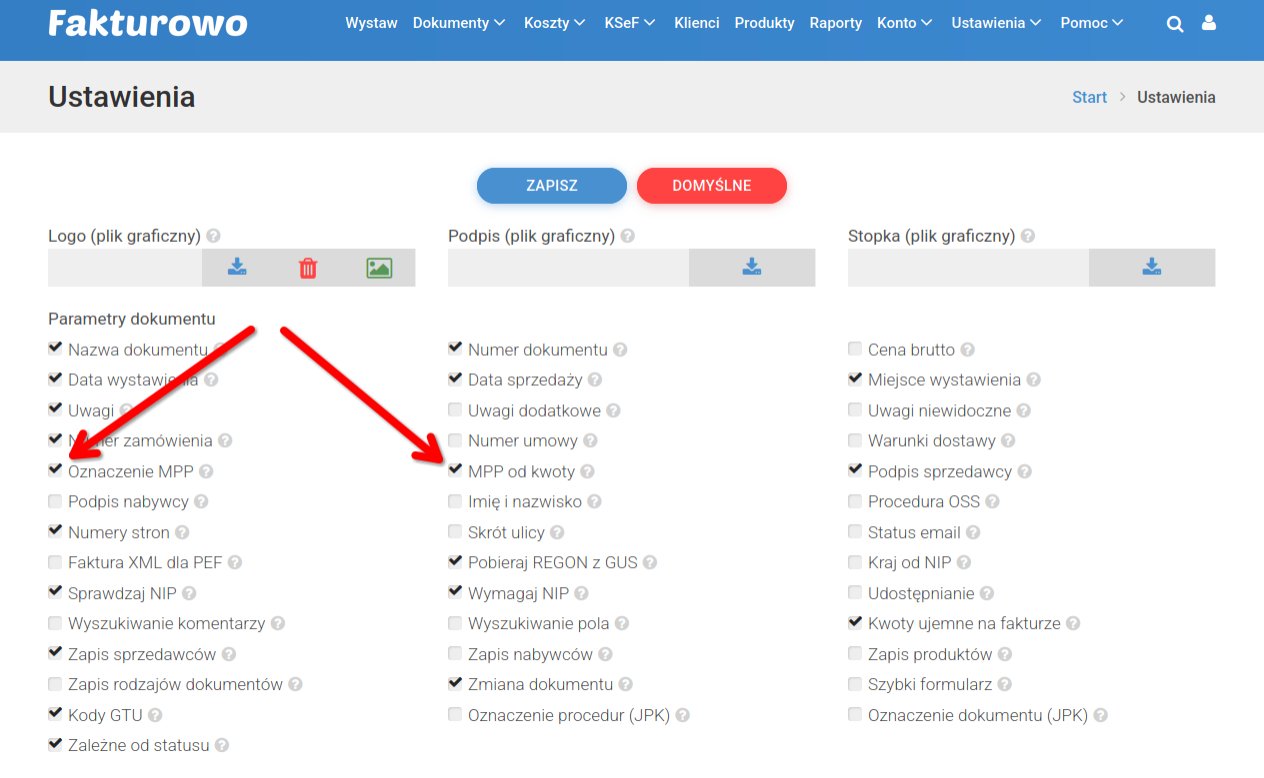Click the Stopka file upload icon
This screenshot has width=1264, height=778.
click(1152, 267)
